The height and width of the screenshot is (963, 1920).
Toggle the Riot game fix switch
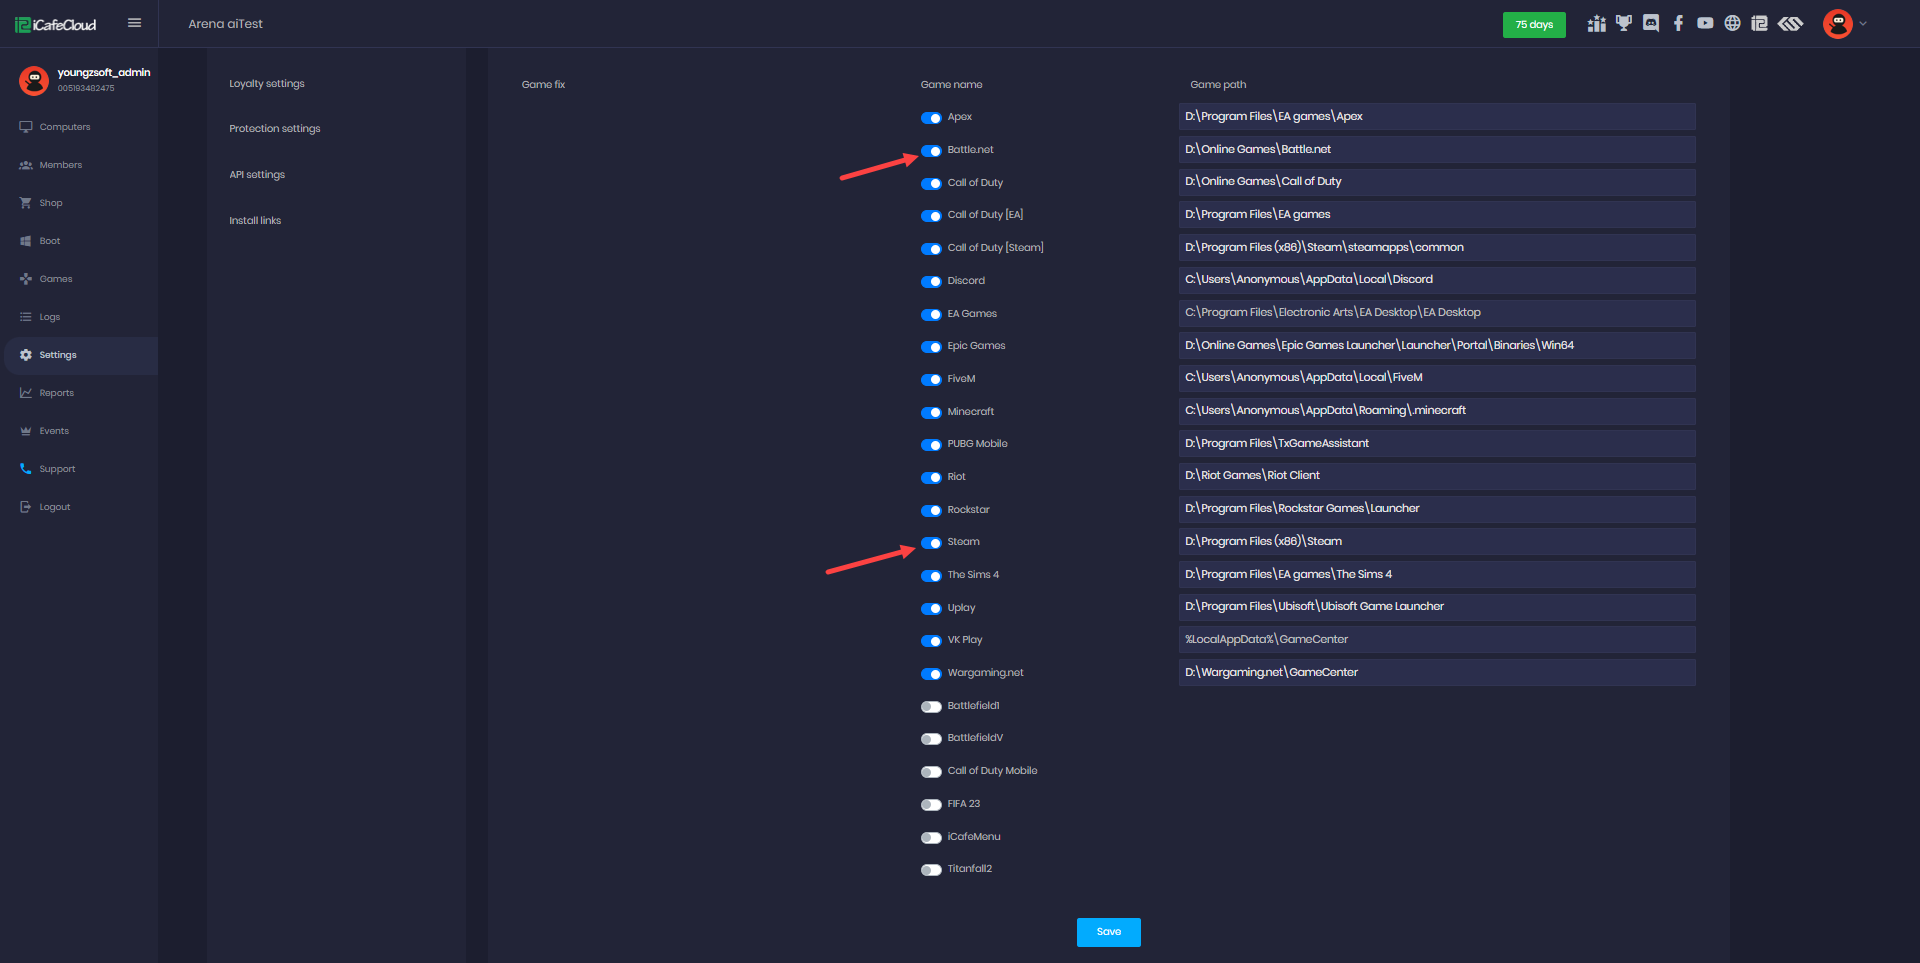(x=931, y=478)
